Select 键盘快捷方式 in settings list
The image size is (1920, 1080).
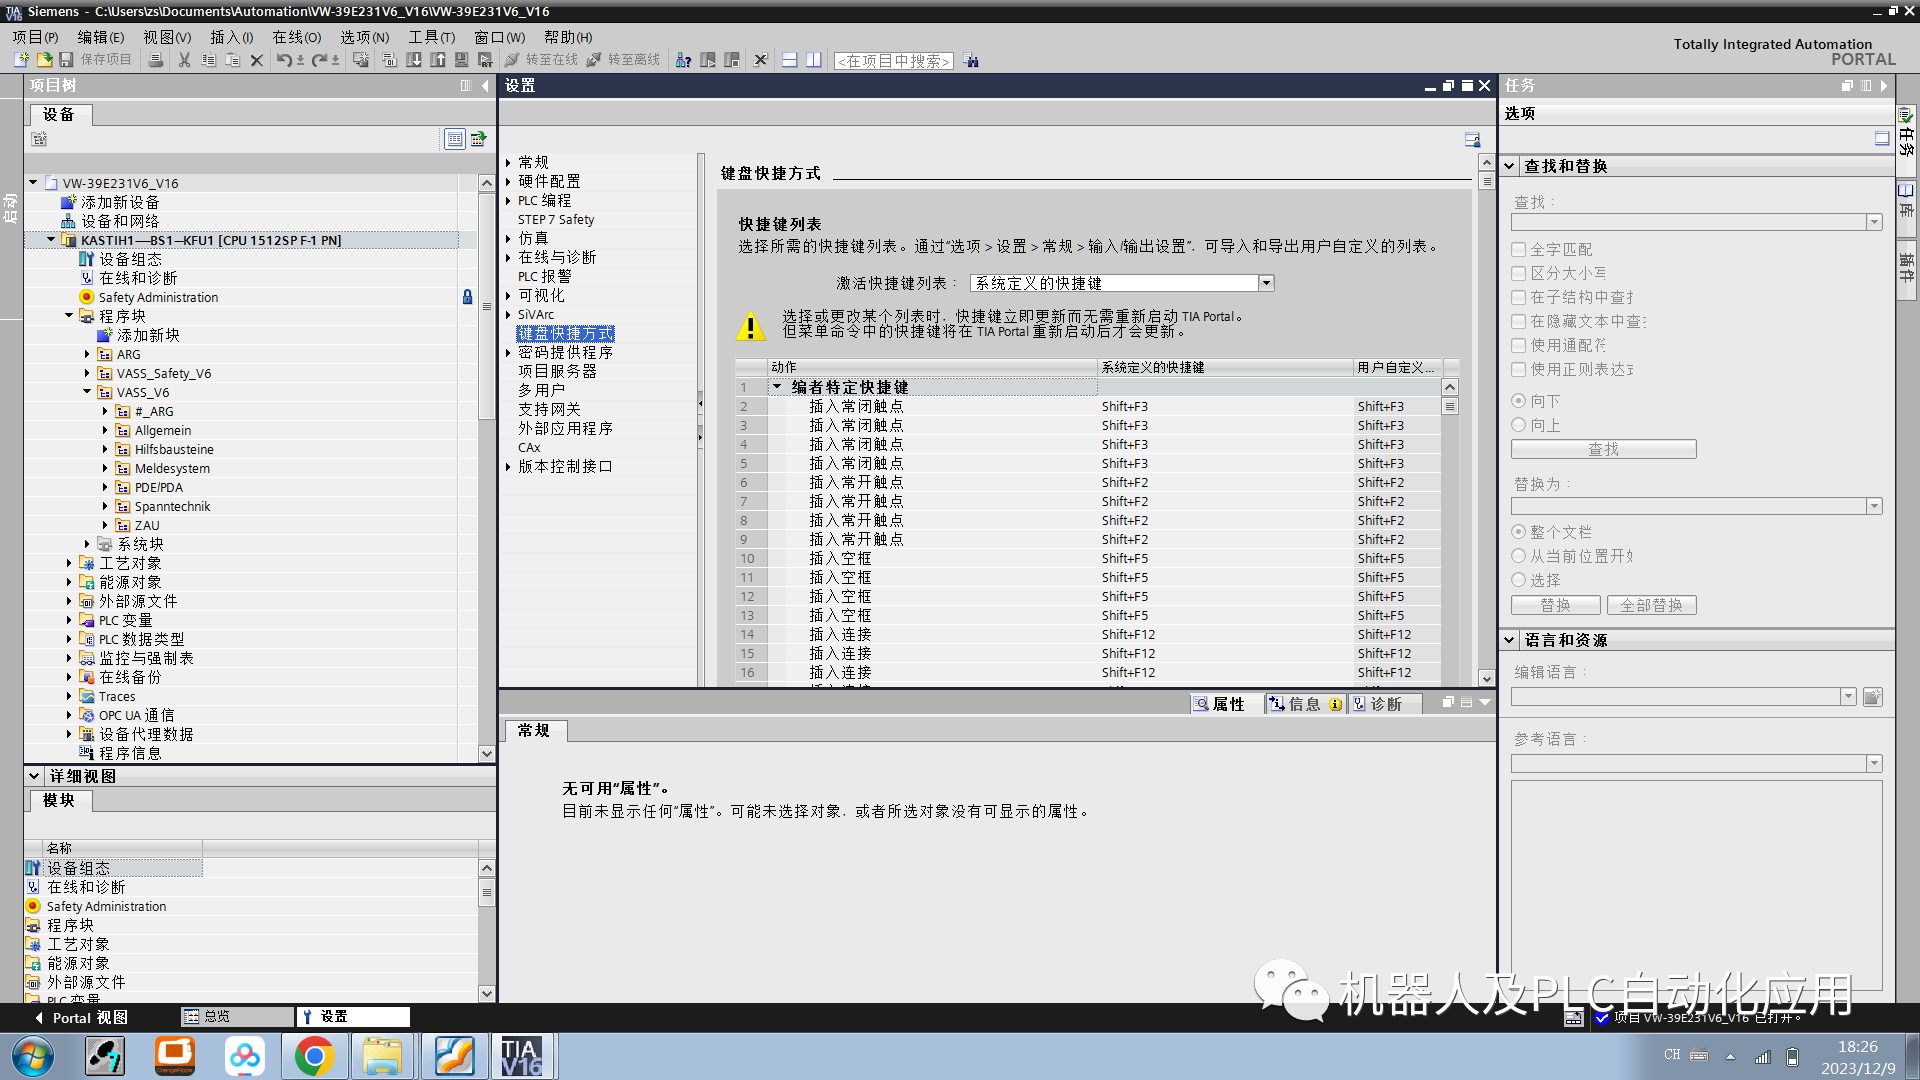(565, 334)
